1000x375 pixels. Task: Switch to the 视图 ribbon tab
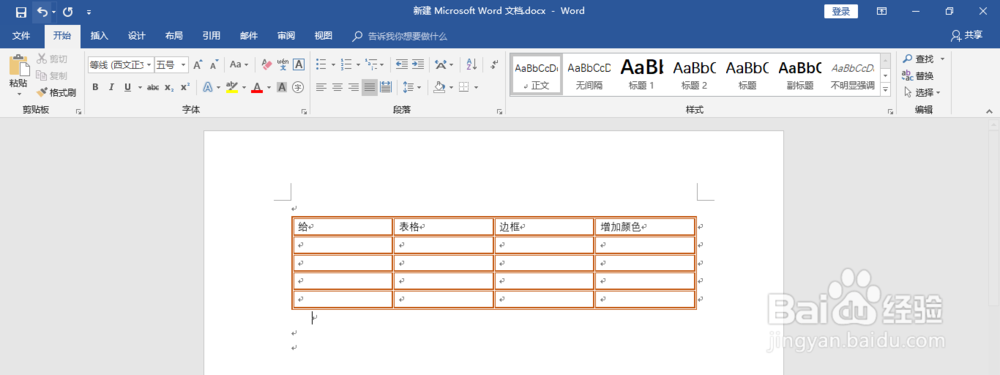pos(323,36)
